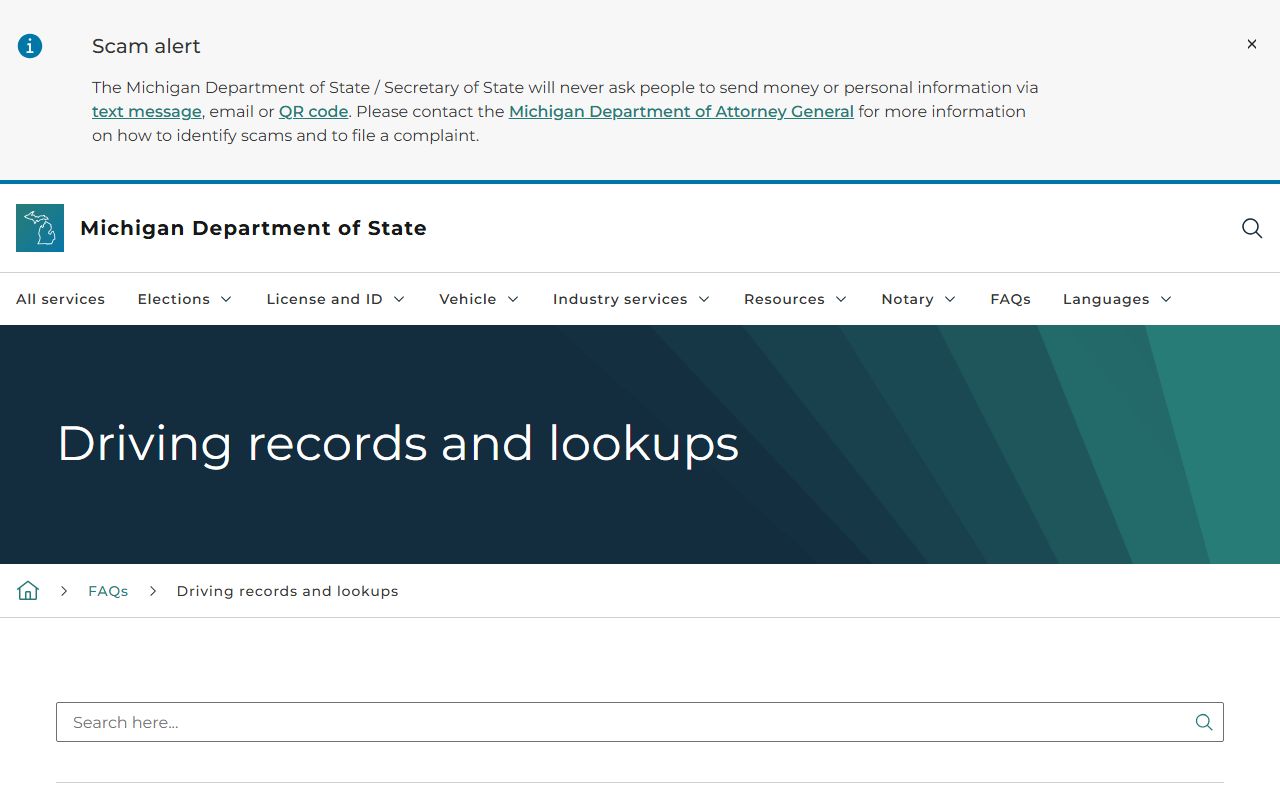Open the QR code link
The height and width of the screenshot is (800, 1280).
[x=313, y=111]
